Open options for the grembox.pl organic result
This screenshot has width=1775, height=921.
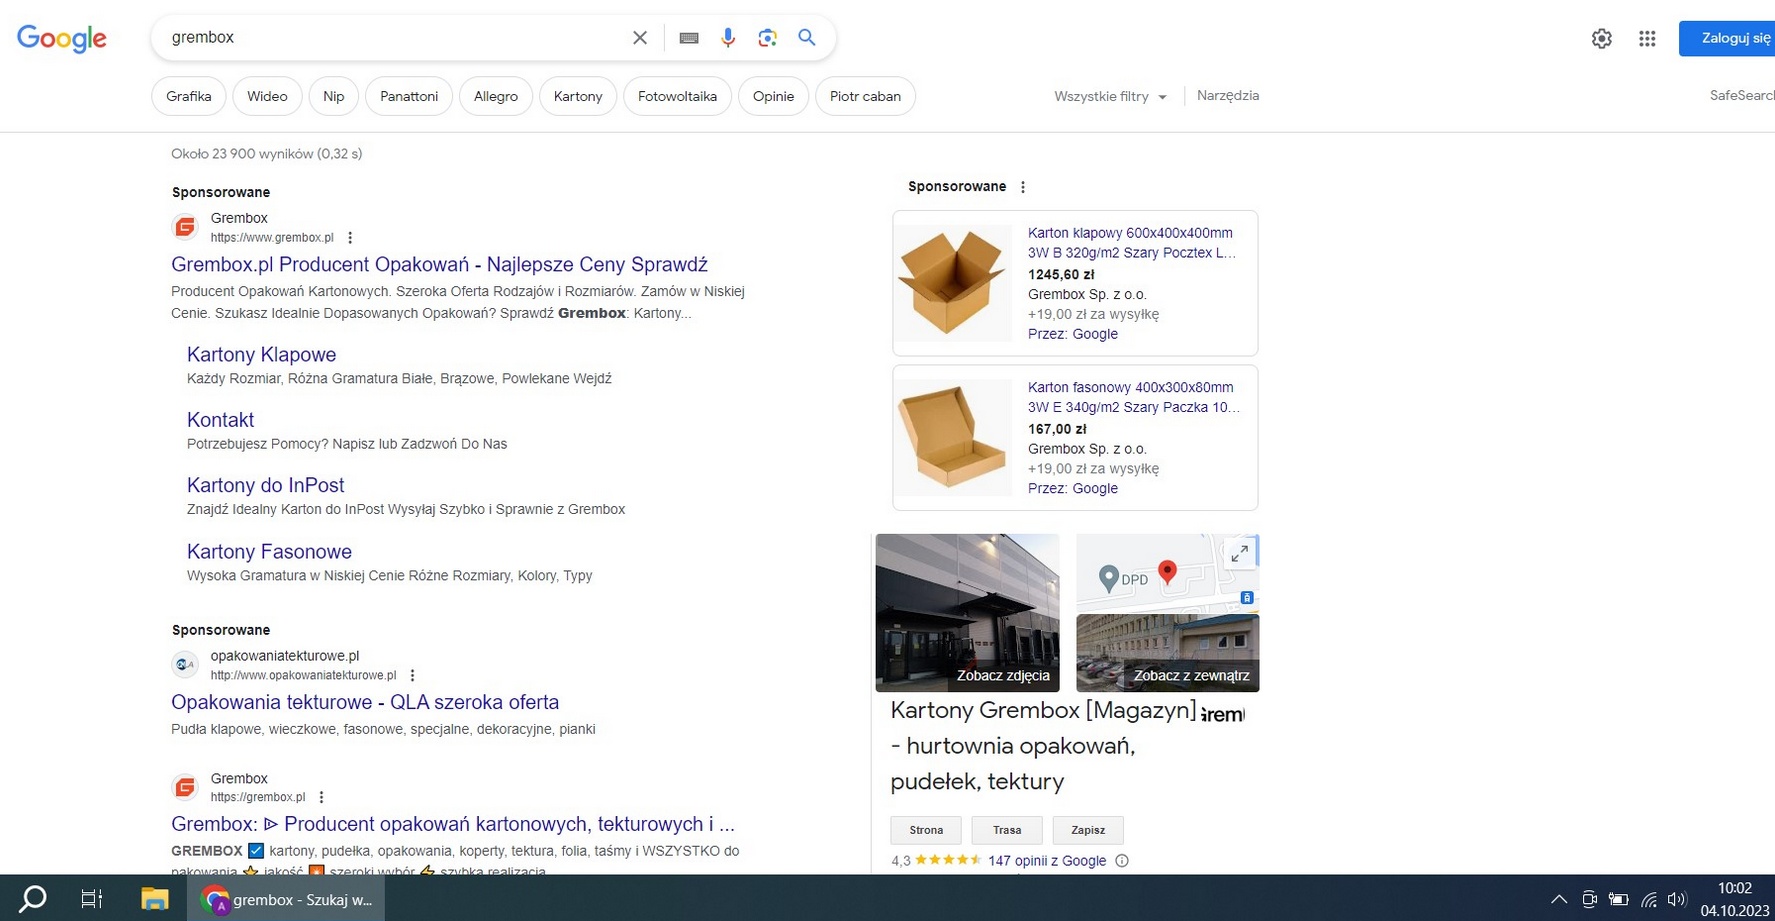(x=321, y=797)
